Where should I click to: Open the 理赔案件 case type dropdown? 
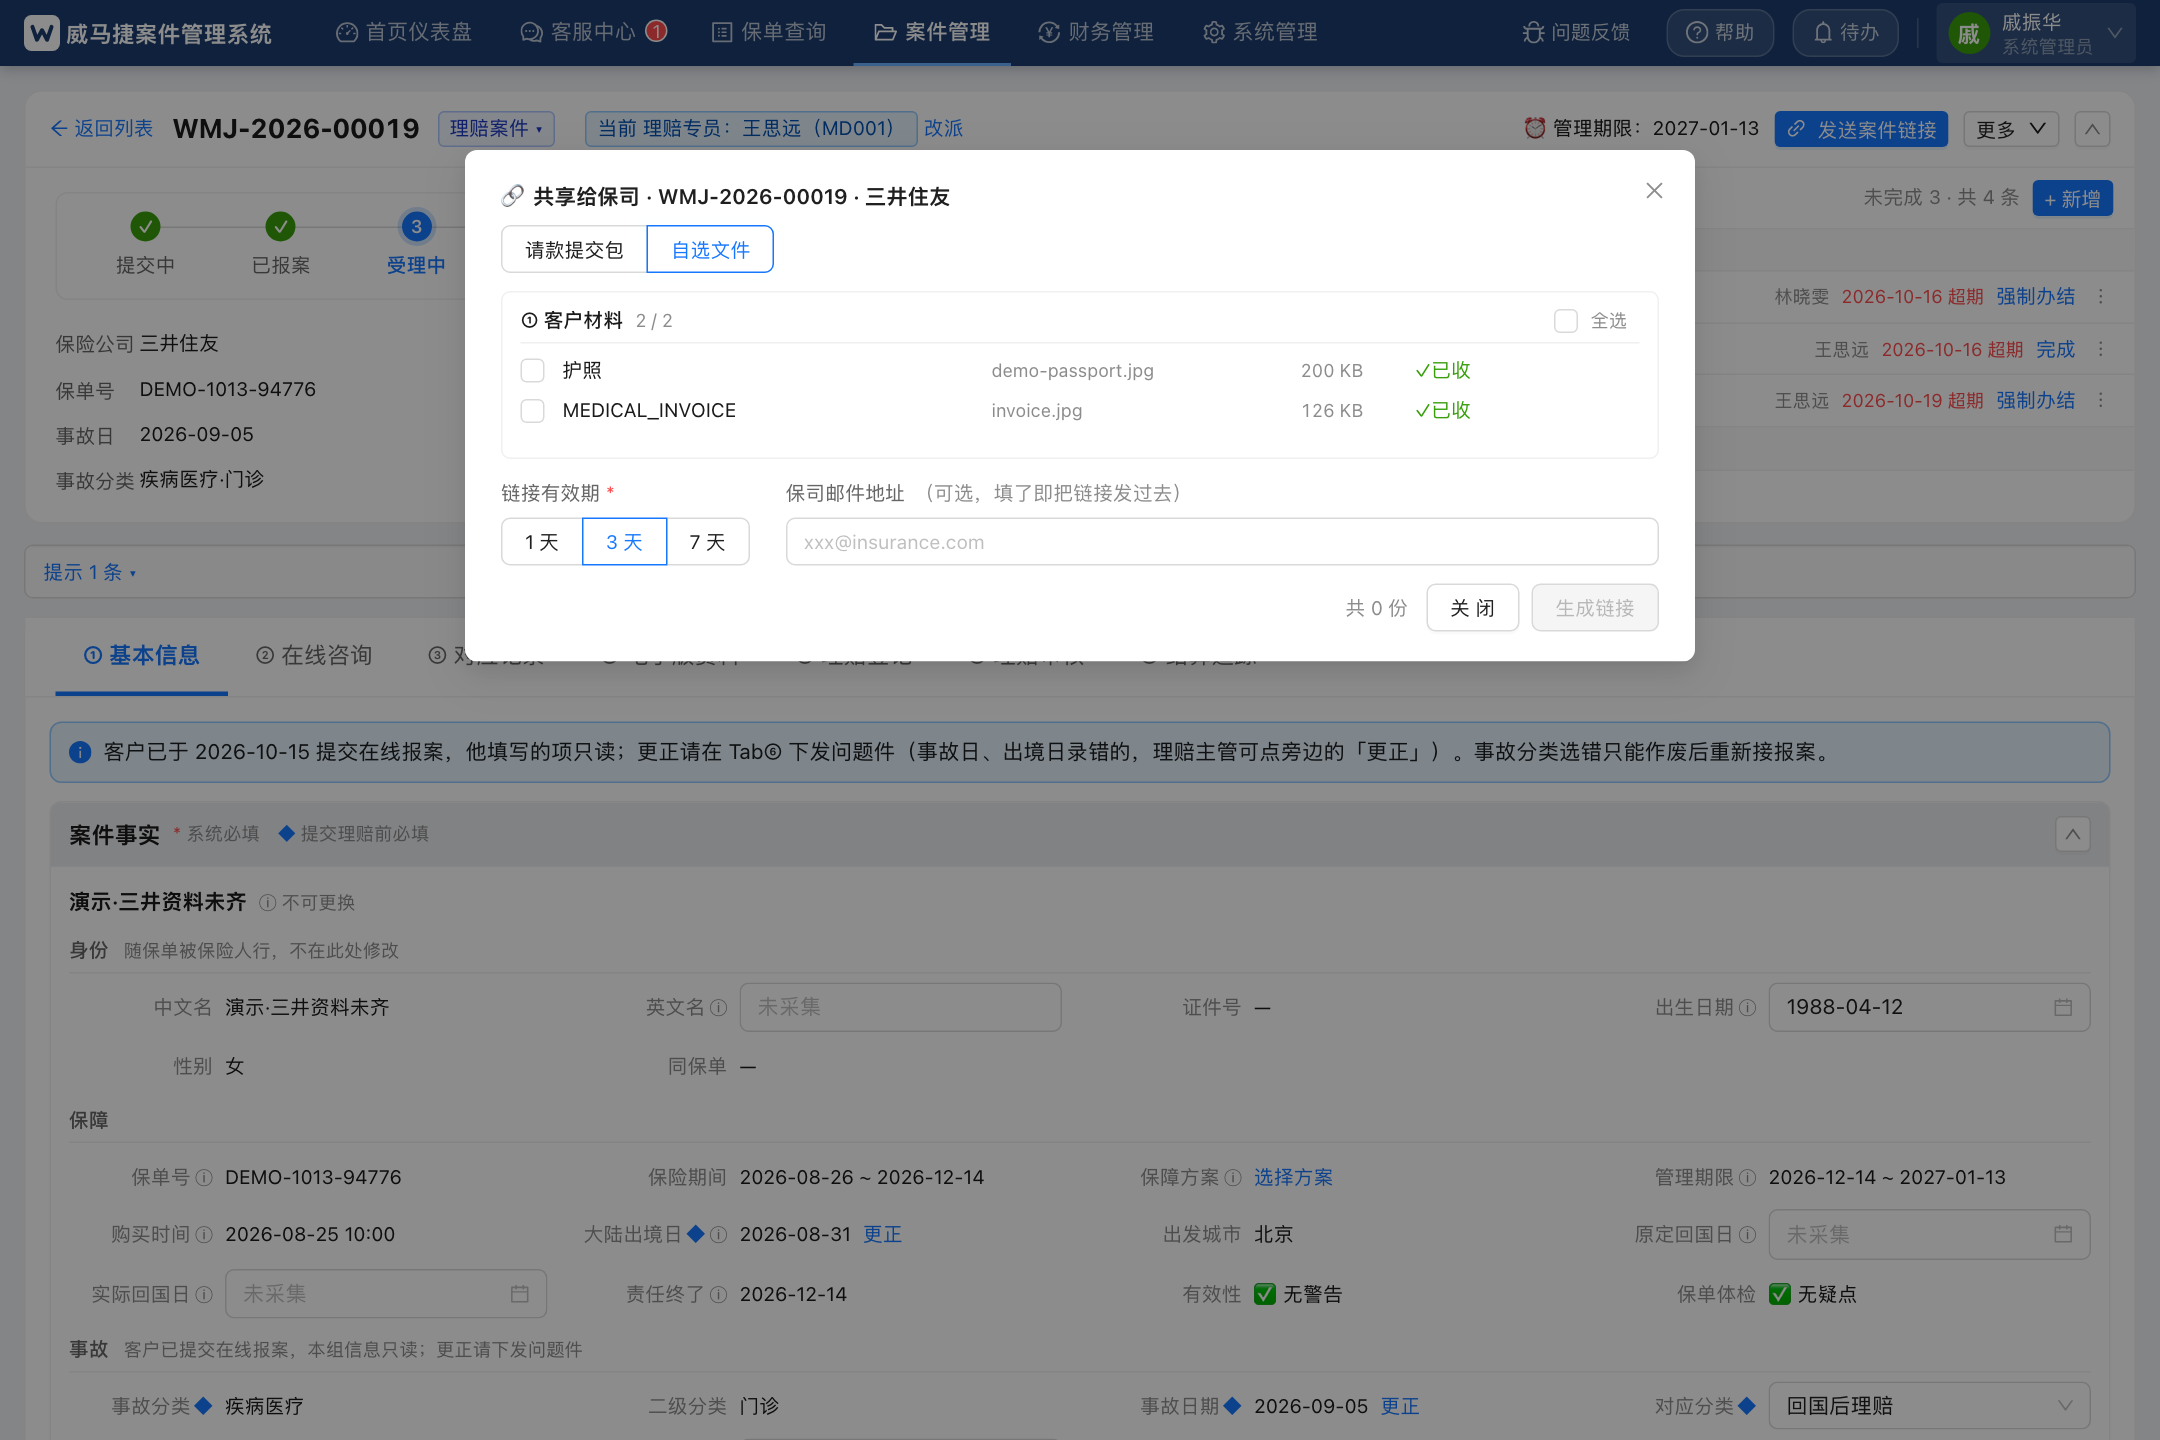pos(496,128)
